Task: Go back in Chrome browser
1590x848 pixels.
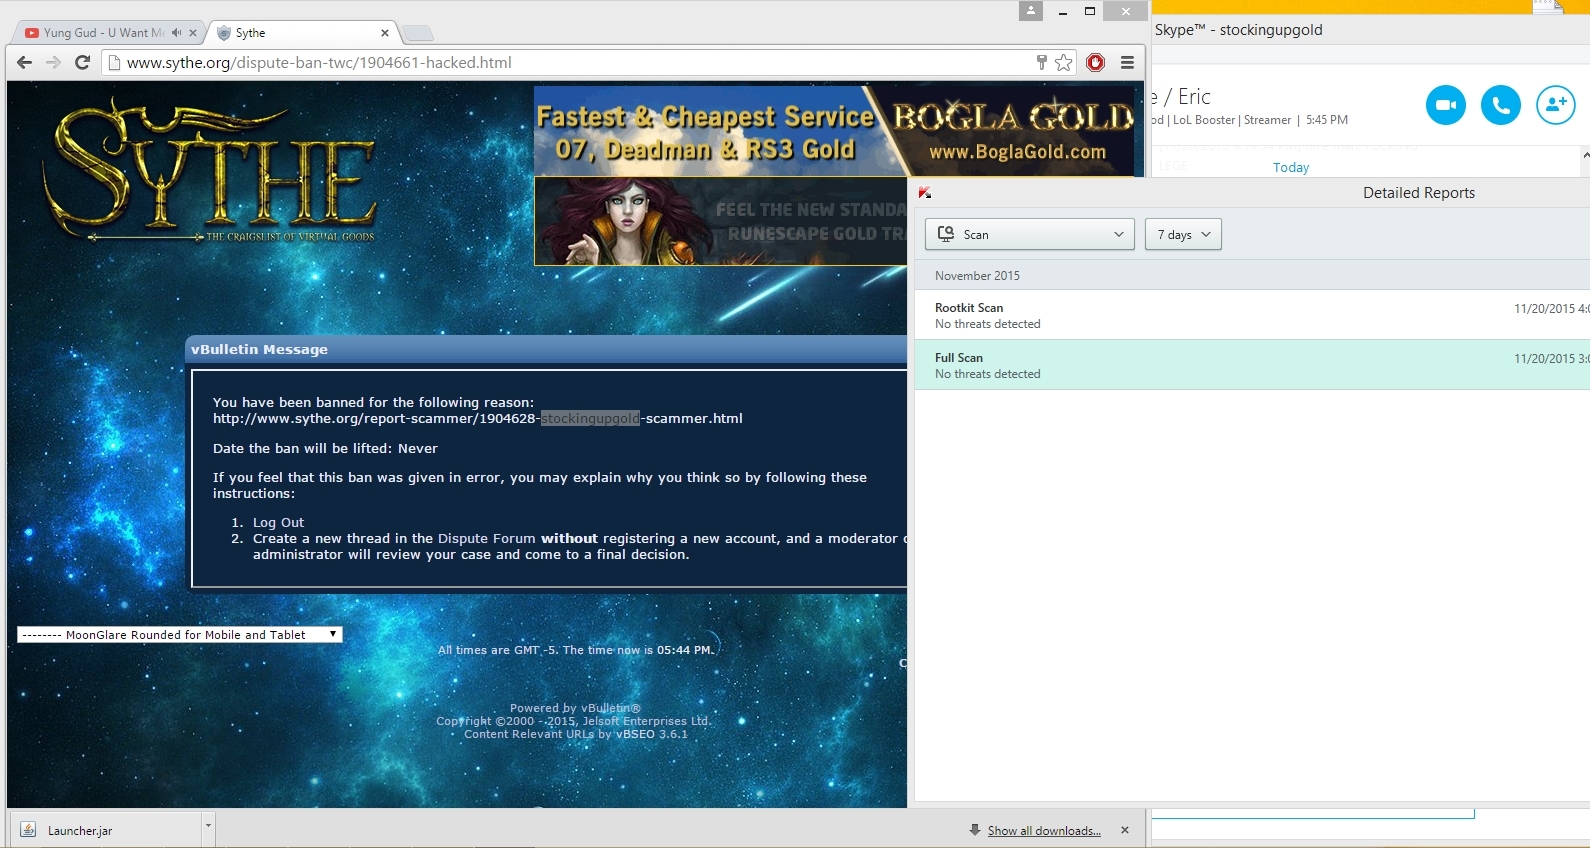Action: coord(25,62)
